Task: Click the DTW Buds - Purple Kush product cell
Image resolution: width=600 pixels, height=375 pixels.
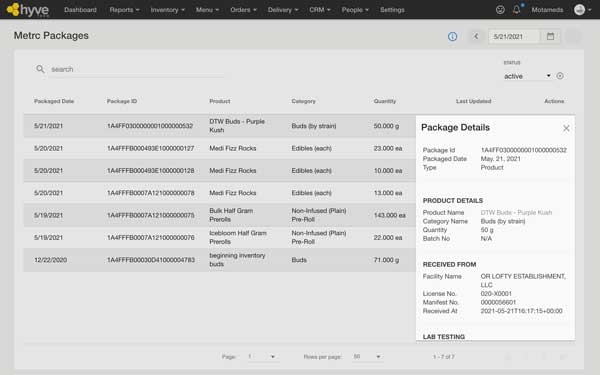Action: pos(237,126)
